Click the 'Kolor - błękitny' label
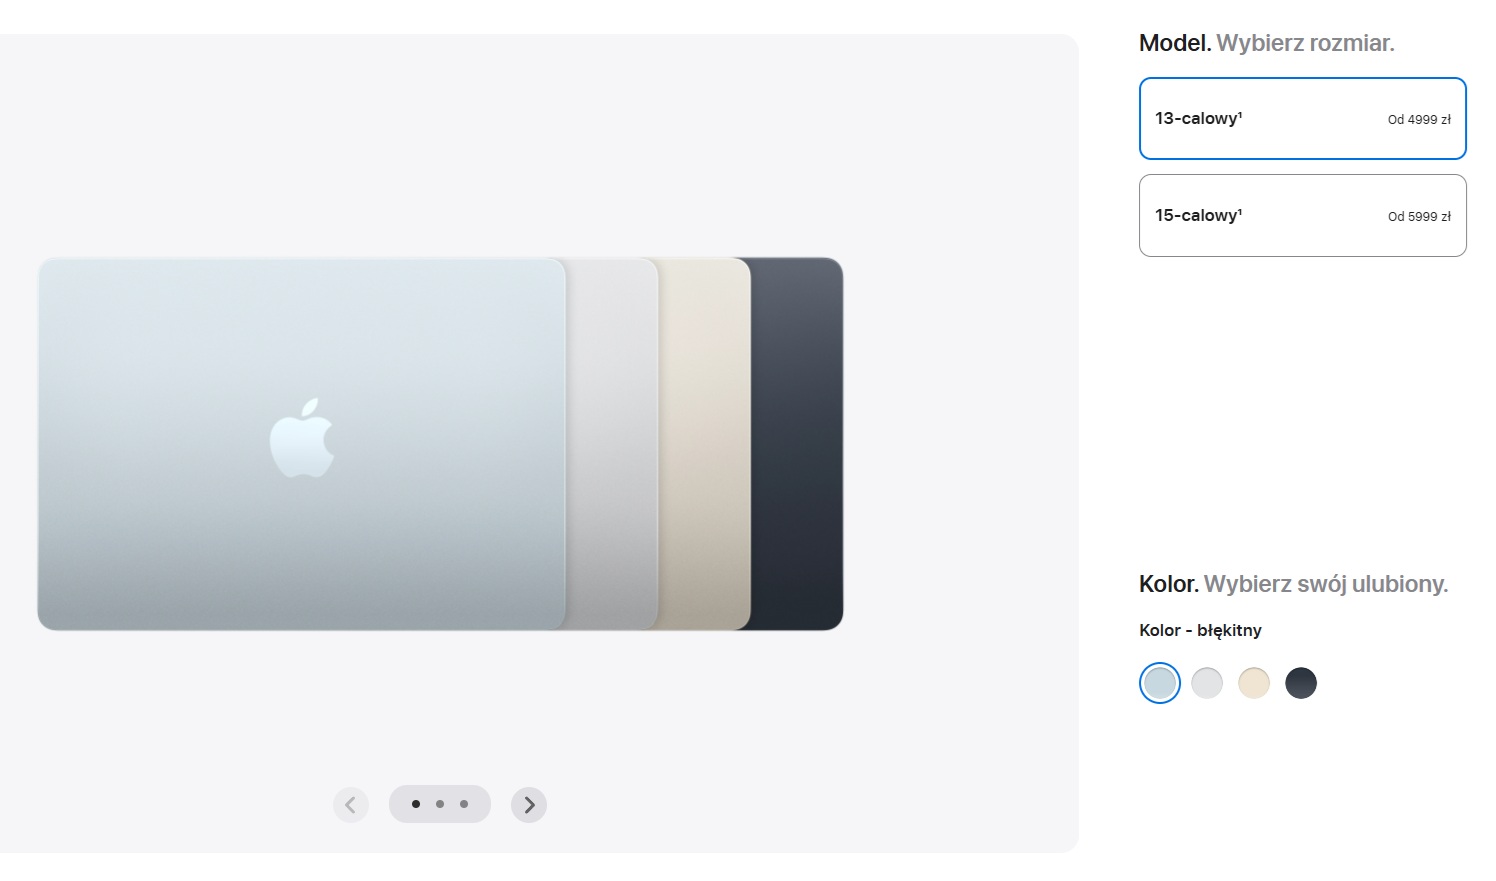 pyautogui.click(x=1200, y=630)
